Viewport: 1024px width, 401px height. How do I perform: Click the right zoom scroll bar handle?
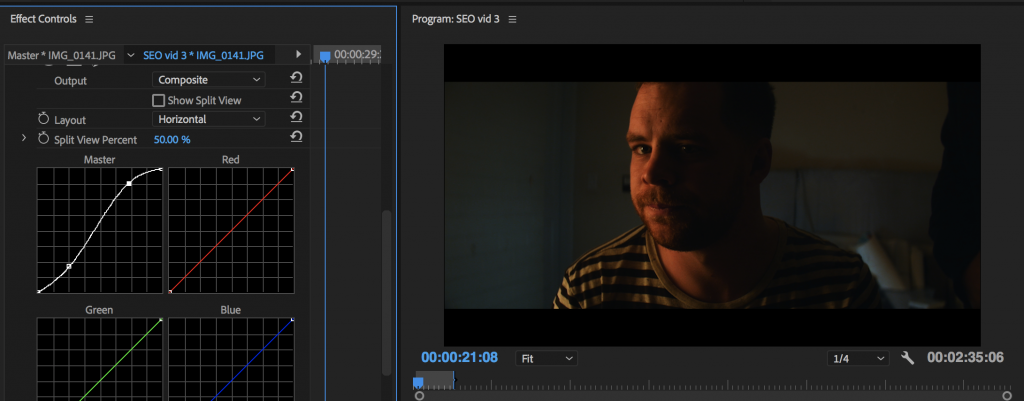point(1006,396)
